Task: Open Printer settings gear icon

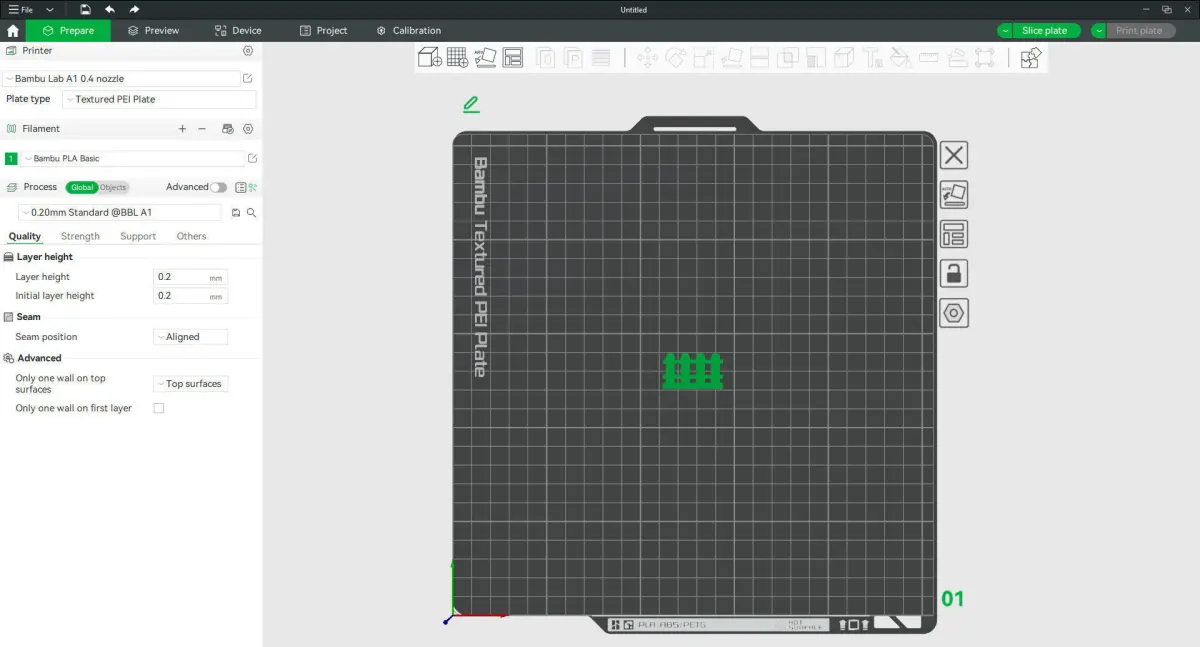Action: pos(248,51)
